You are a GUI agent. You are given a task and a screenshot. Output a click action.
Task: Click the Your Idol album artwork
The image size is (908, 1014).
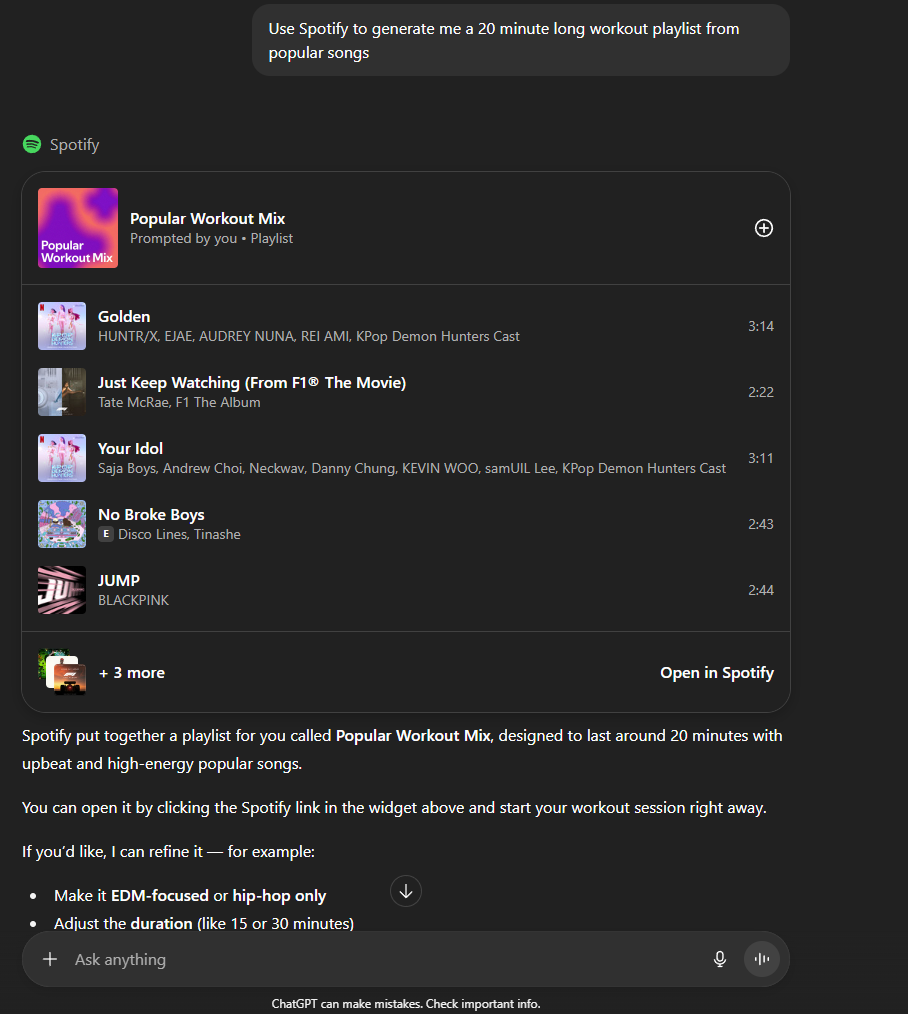(62, 458)
